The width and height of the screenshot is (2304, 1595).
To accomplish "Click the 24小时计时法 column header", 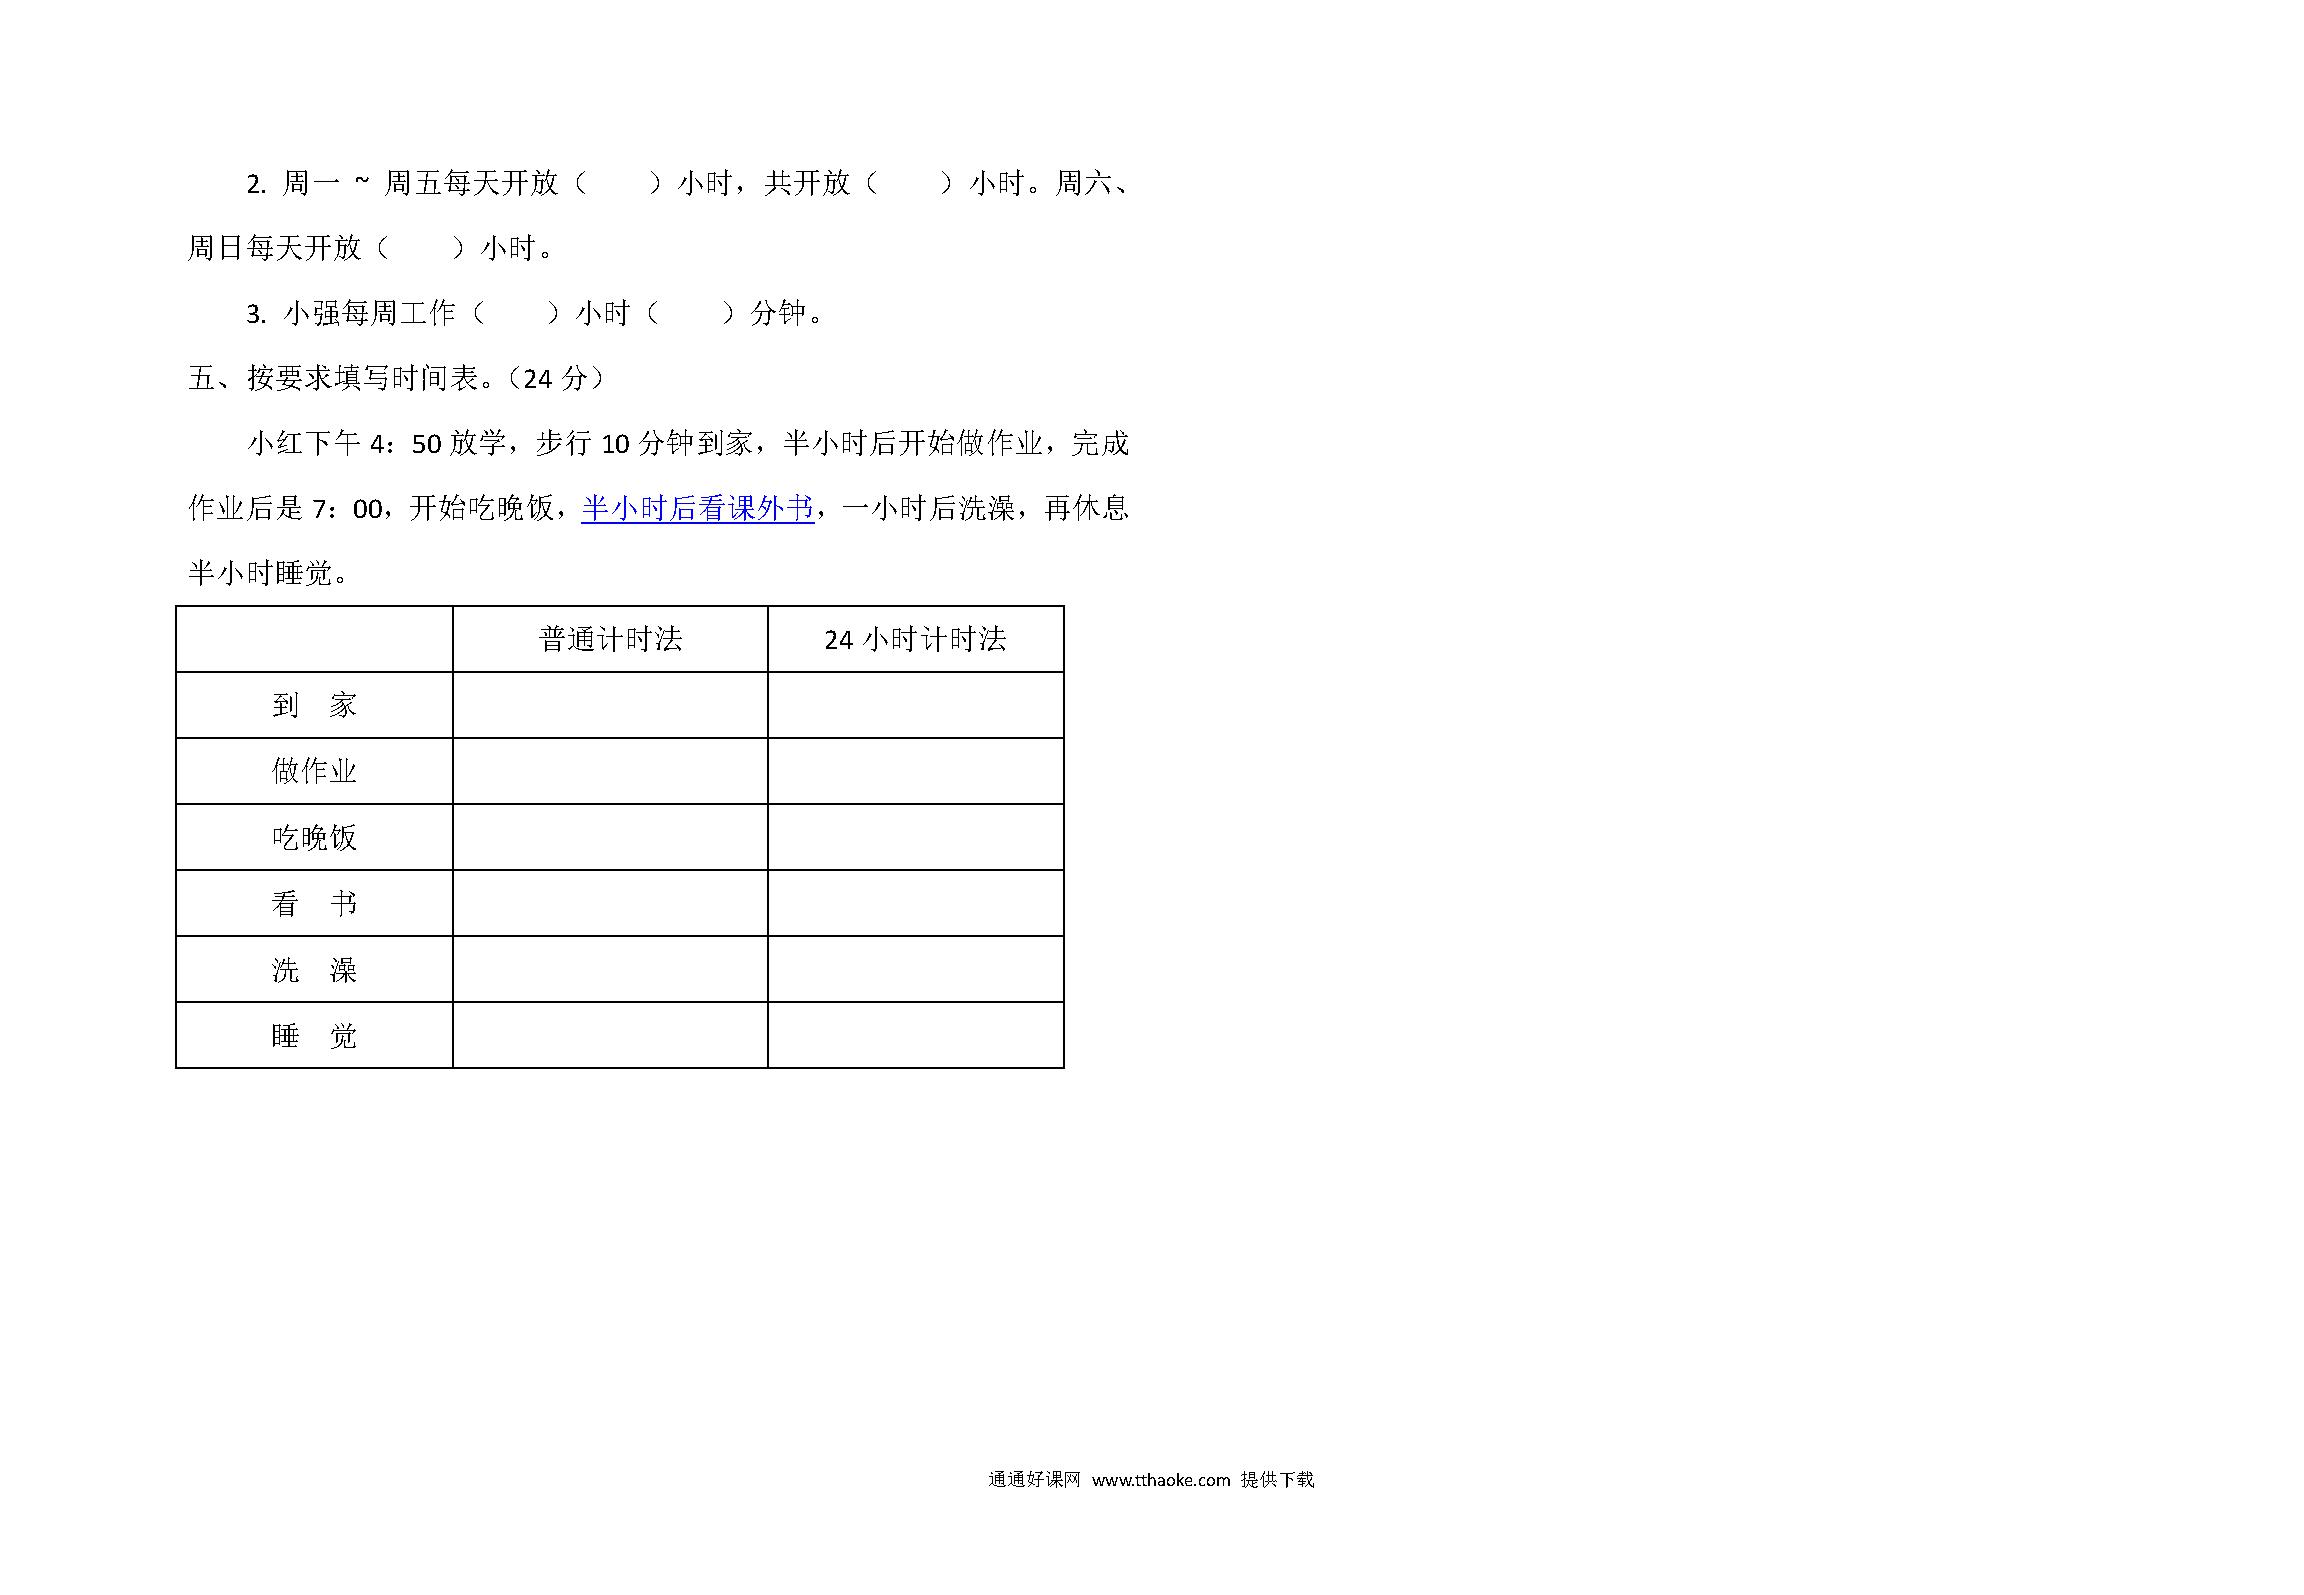I will click(x=915, y=639).
